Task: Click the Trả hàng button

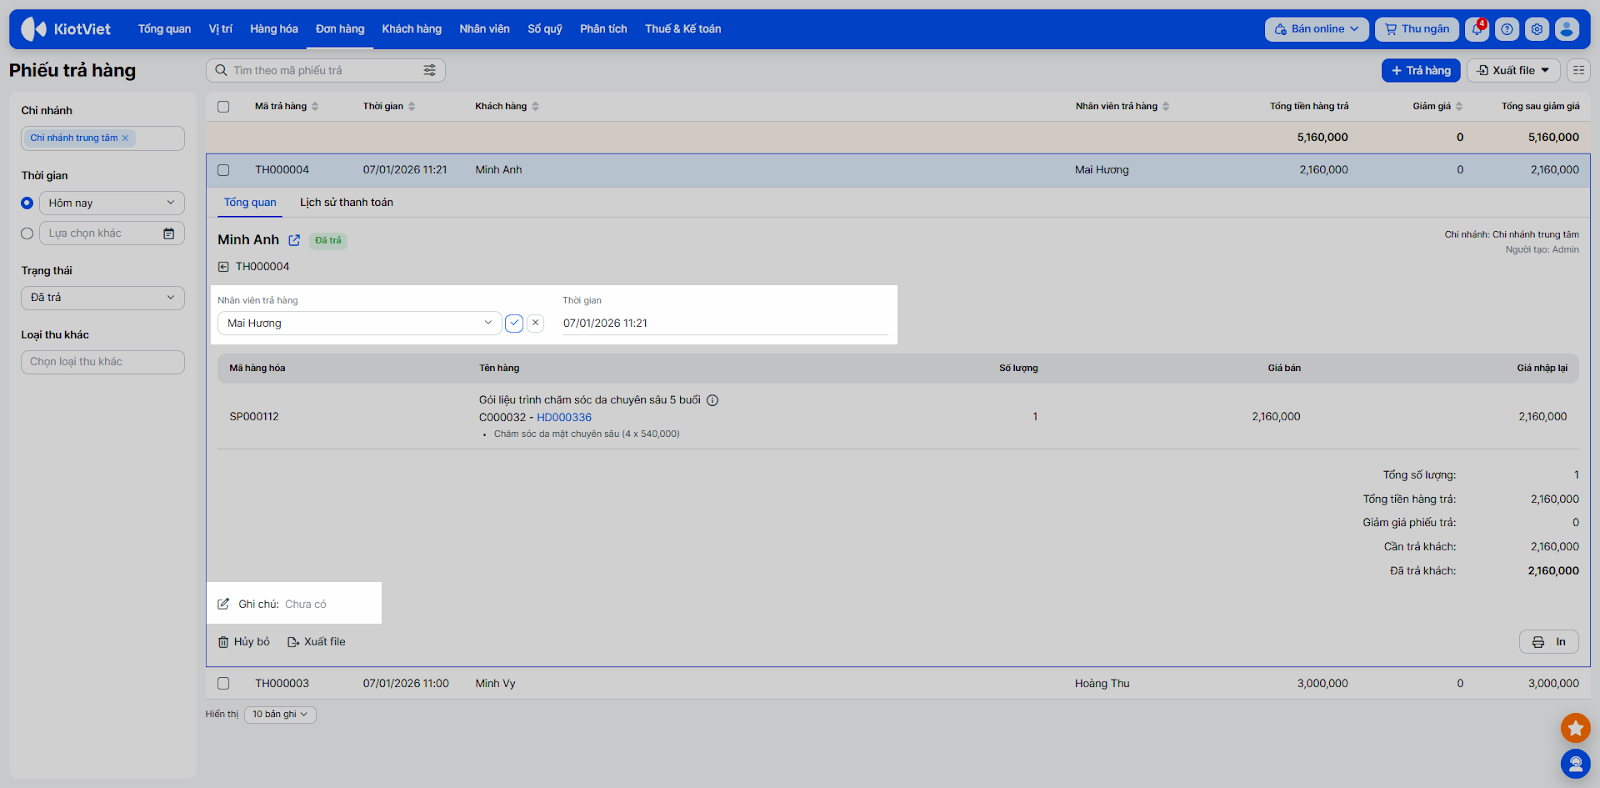Action: pyautogui.click(x=1421, y=70)
